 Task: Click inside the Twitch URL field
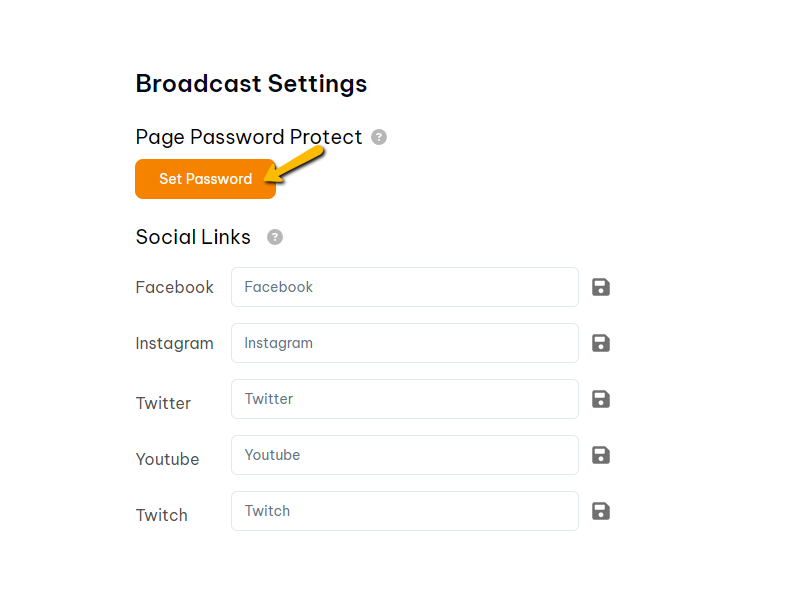point(404,511)
